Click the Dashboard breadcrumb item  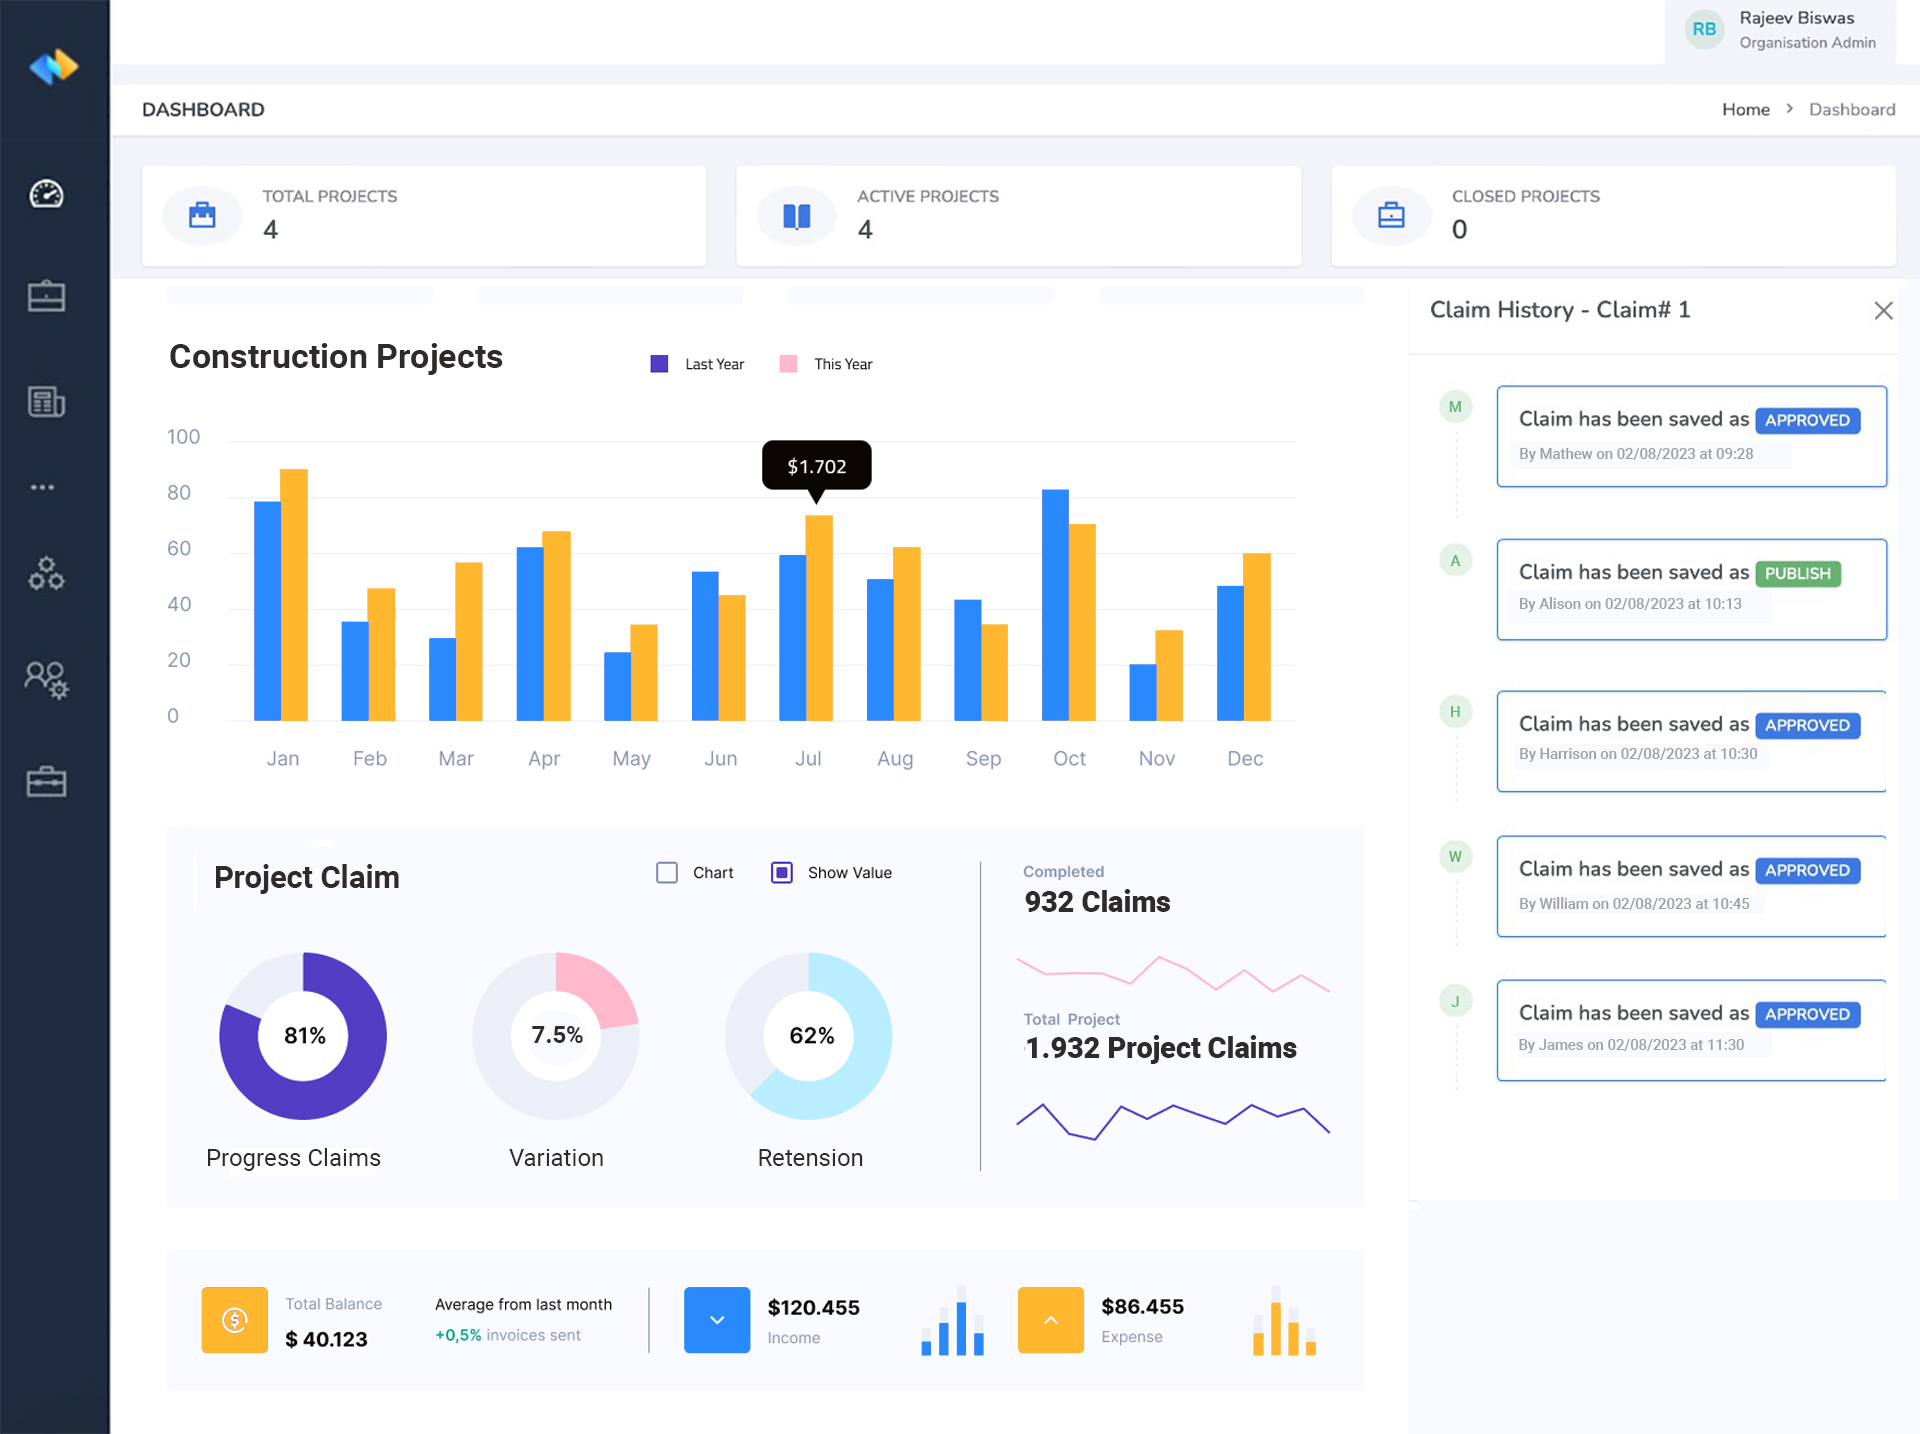point(1851,110)
